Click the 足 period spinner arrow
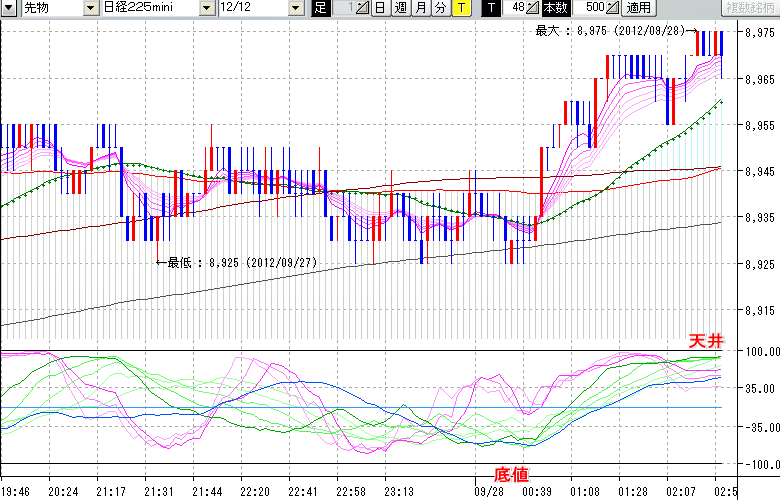Screen dimensions: 780x500 click(364, 8)
